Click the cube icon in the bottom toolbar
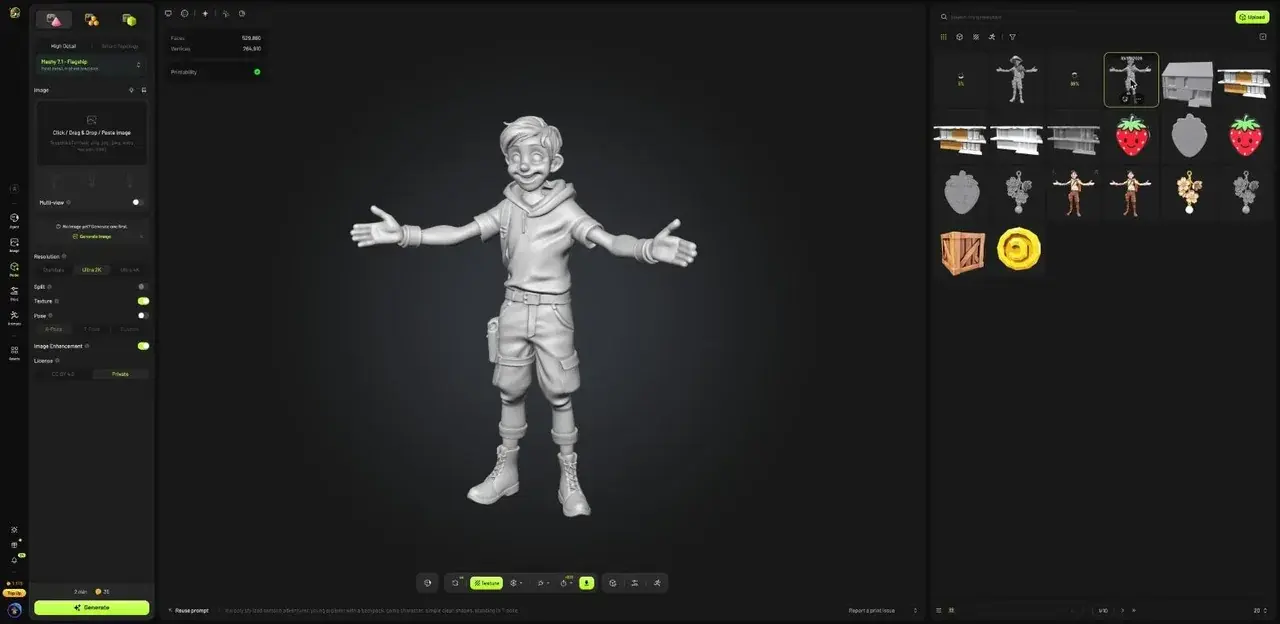The height and width of the screenshot is (624, 1280). pyautogui.click(x=613, y=583)
